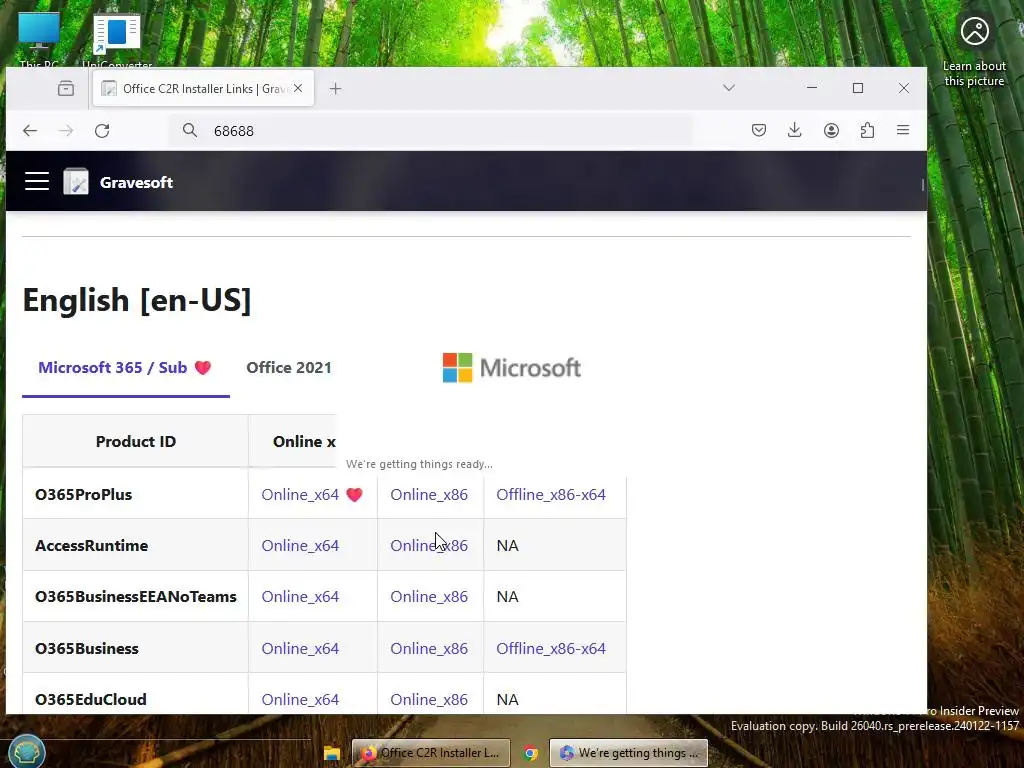The width and height of the screenshot is (1024, 768).
Task: Open a new browser tab
Action: (x=335, y=88)
